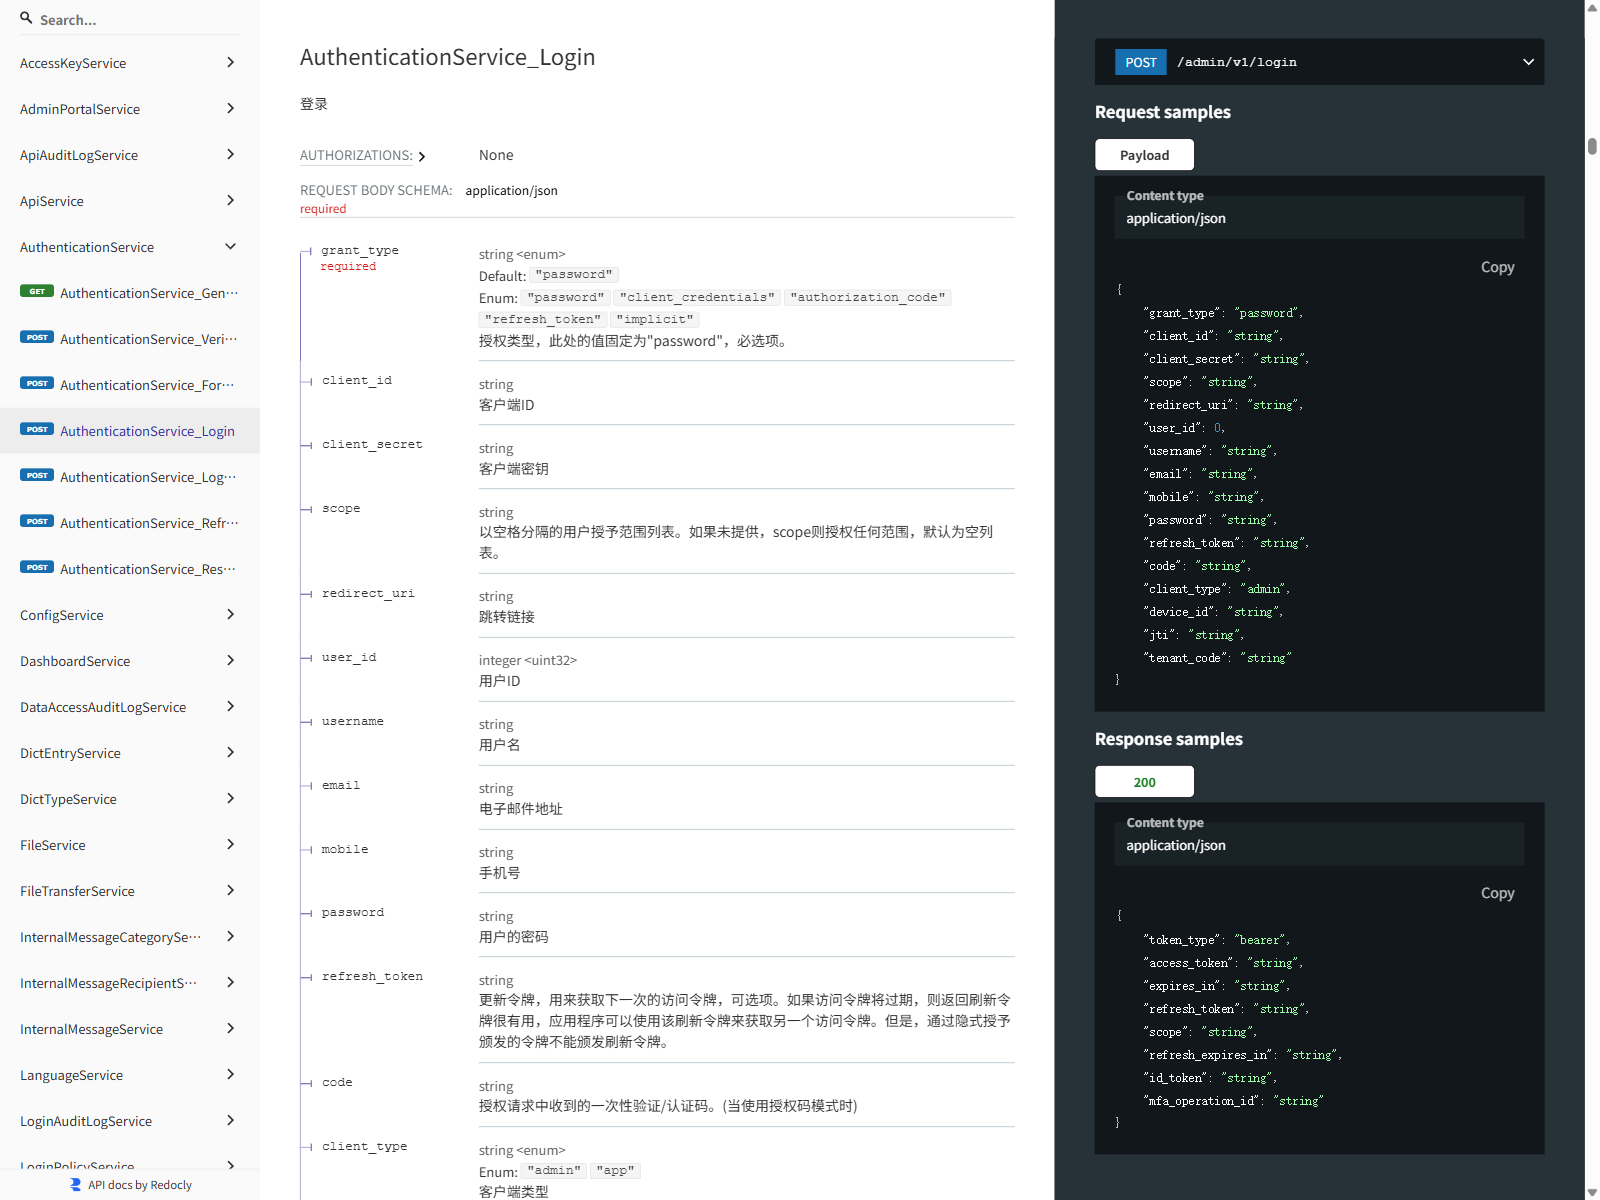Click the POST badge beside AuthenticationService_Veri
Image resolution: width=1600 pixels, height=1200 pixels.
[37, 338]
